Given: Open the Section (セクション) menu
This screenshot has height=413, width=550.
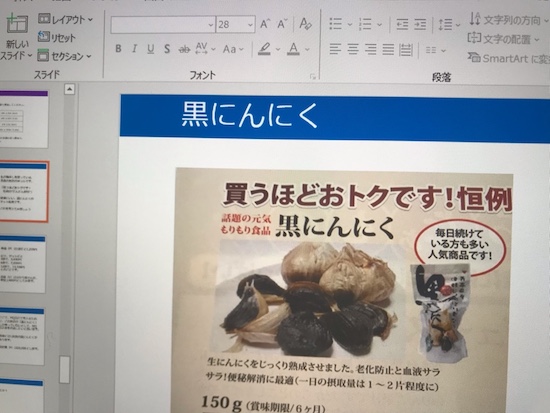Looking at the screenshot, I should pos(65,56).
